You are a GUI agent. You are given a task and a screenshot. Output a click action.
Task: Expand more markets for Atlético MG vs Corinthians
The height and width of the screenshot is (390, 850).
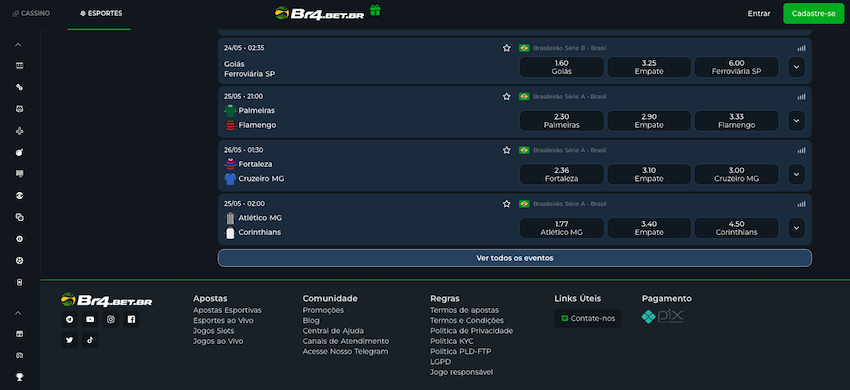[796, 228]
